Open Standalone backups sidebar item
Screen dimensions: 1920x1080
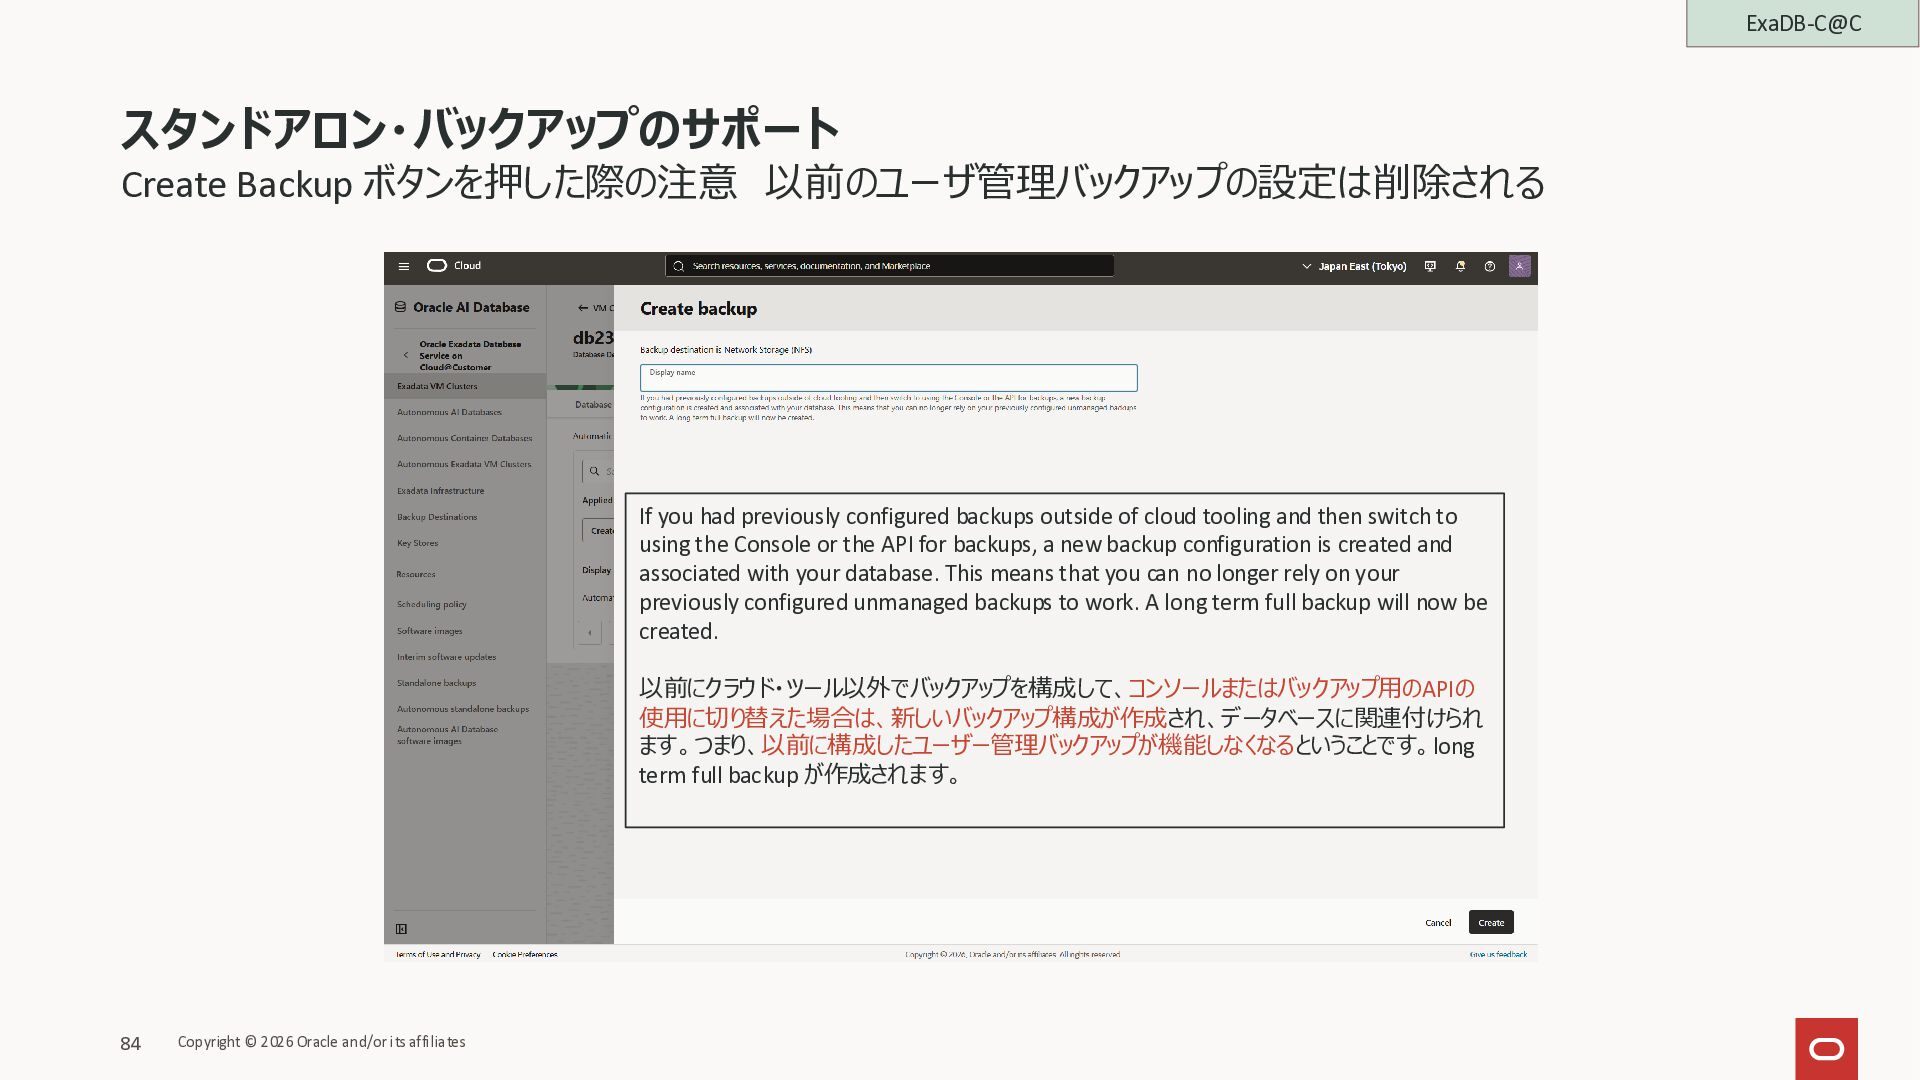click(x=436, y=683)
